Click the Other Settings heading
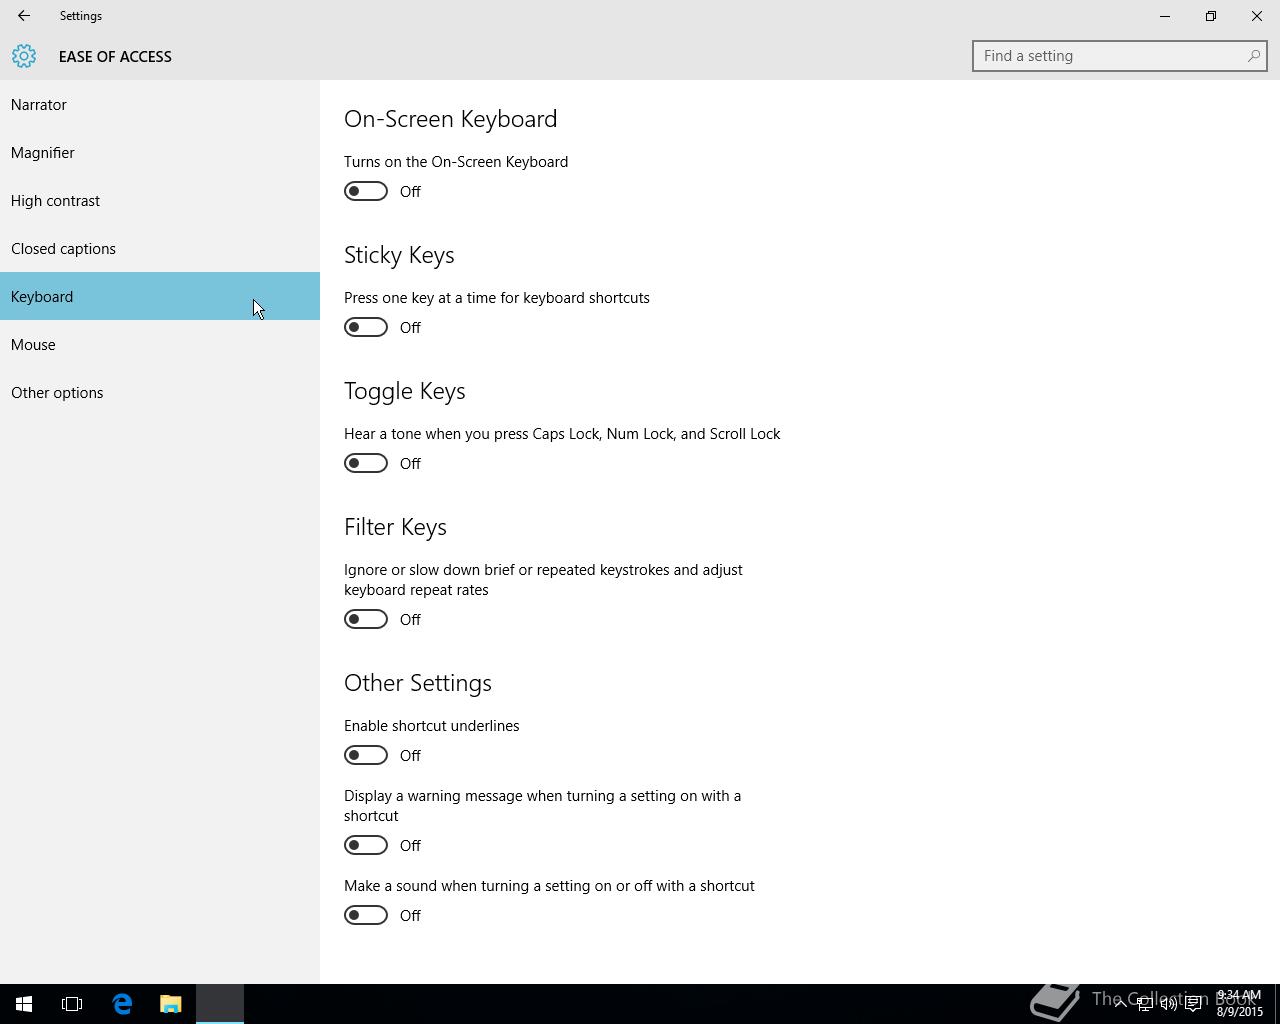This screenshot has height=1024, width=1280. [418, 683]
